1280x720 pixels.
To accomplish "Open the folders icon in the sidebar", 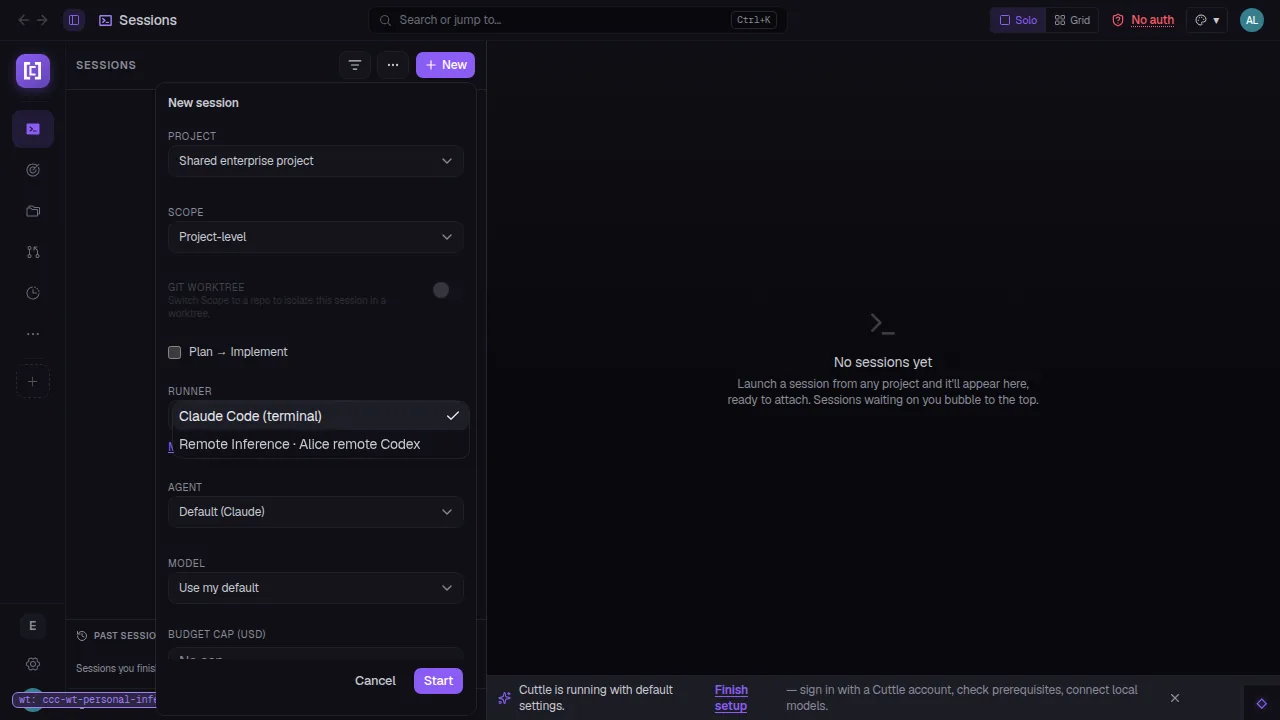I will [33, 211].
